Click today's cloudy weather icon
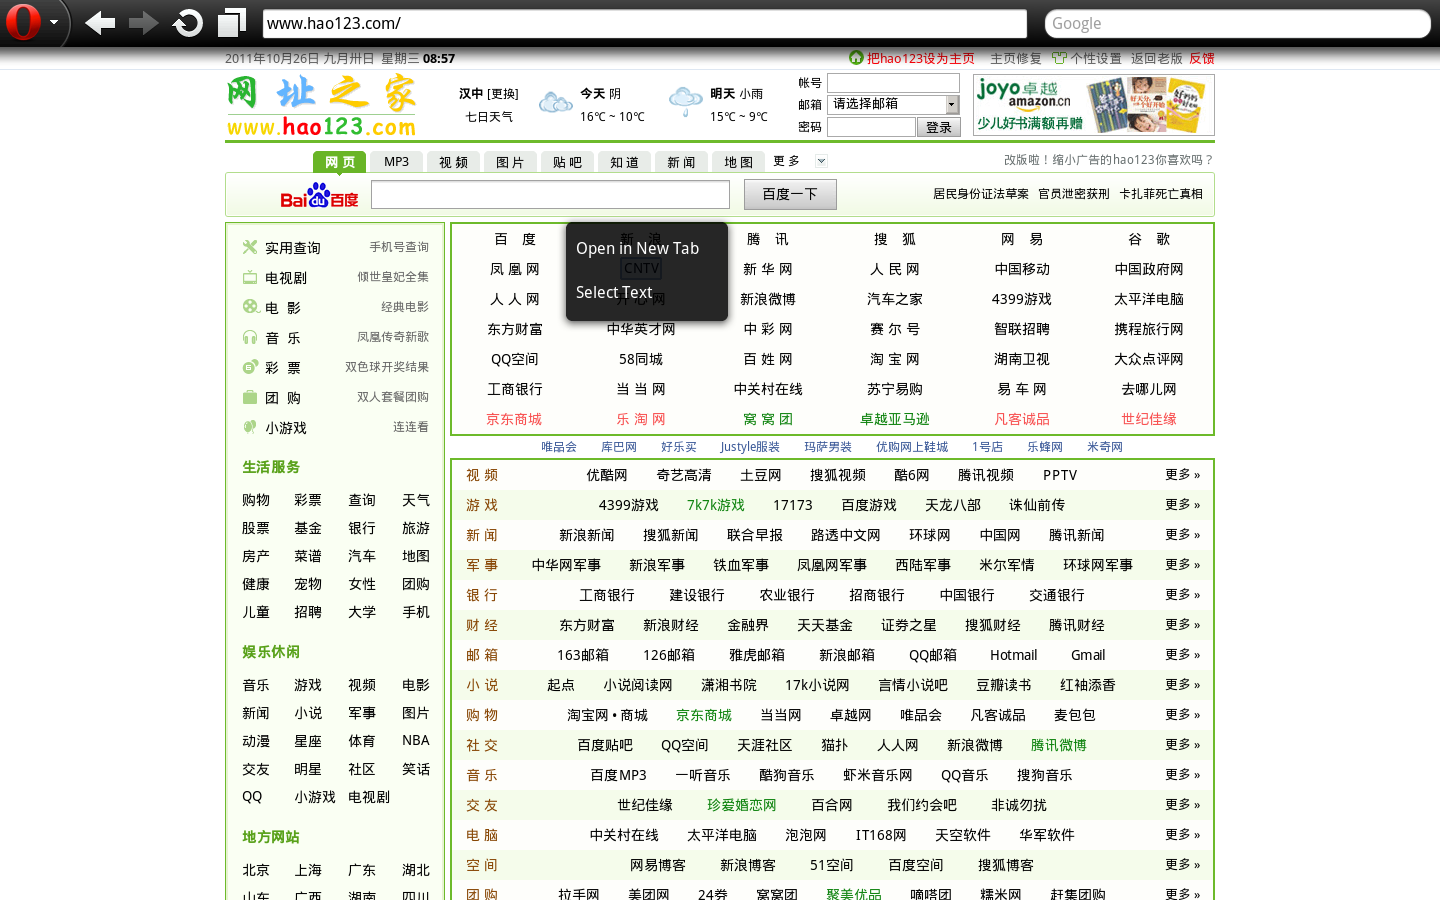1440x900 pixels. [555, 102]
